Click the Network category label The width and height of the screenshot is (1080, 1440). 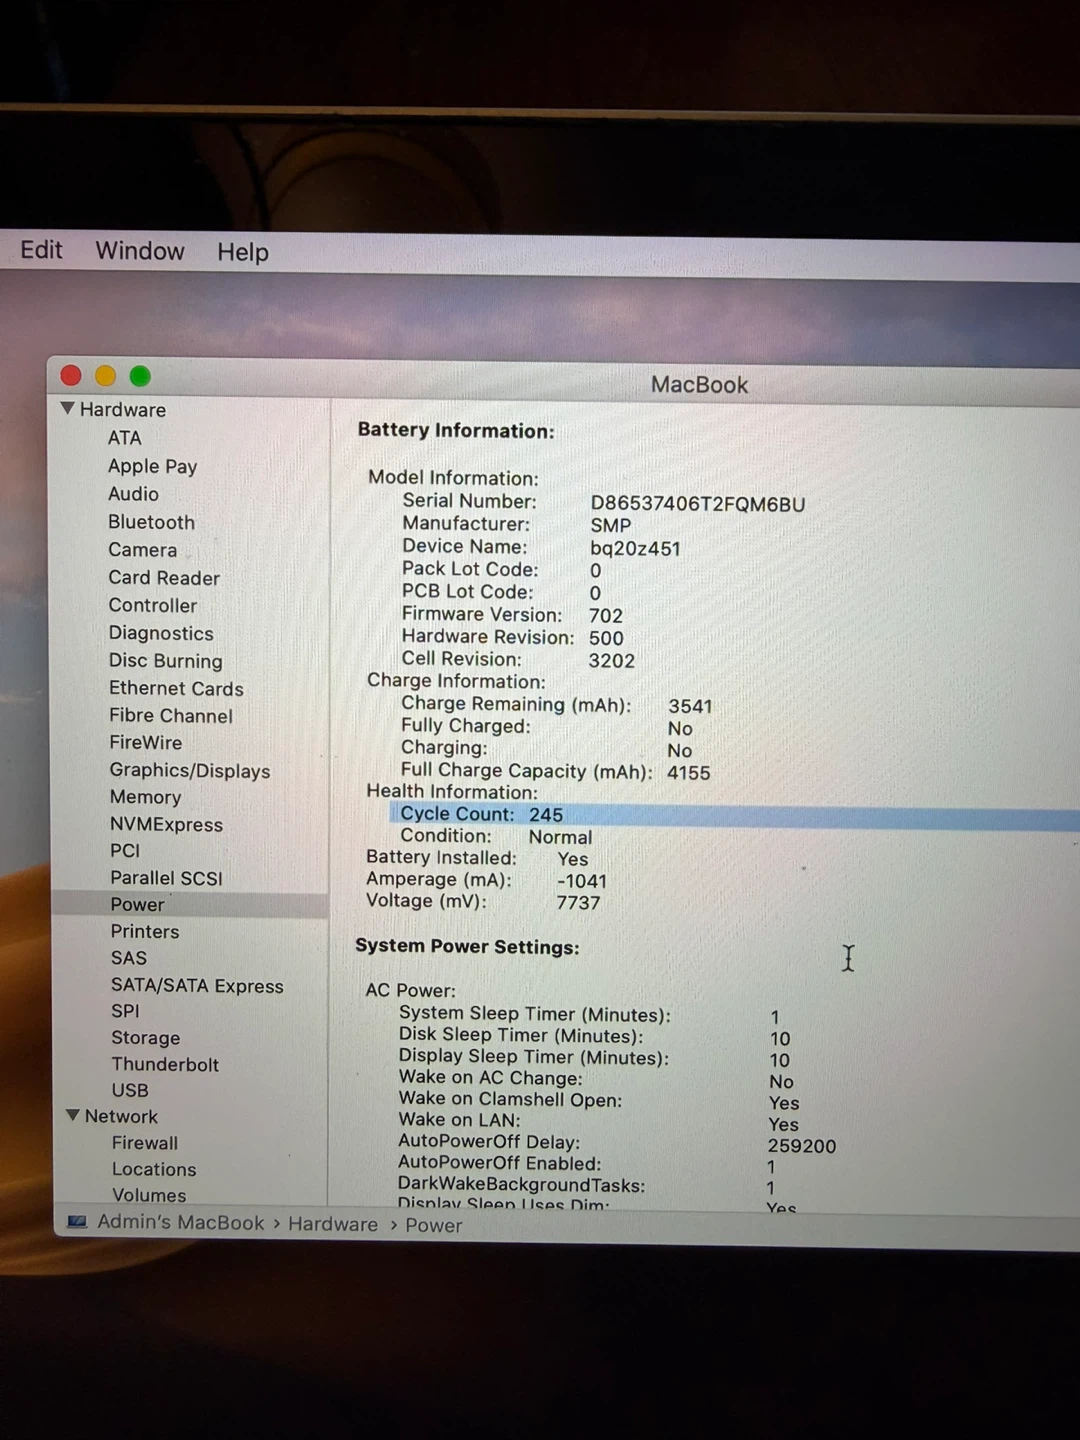coord(121,1116)
